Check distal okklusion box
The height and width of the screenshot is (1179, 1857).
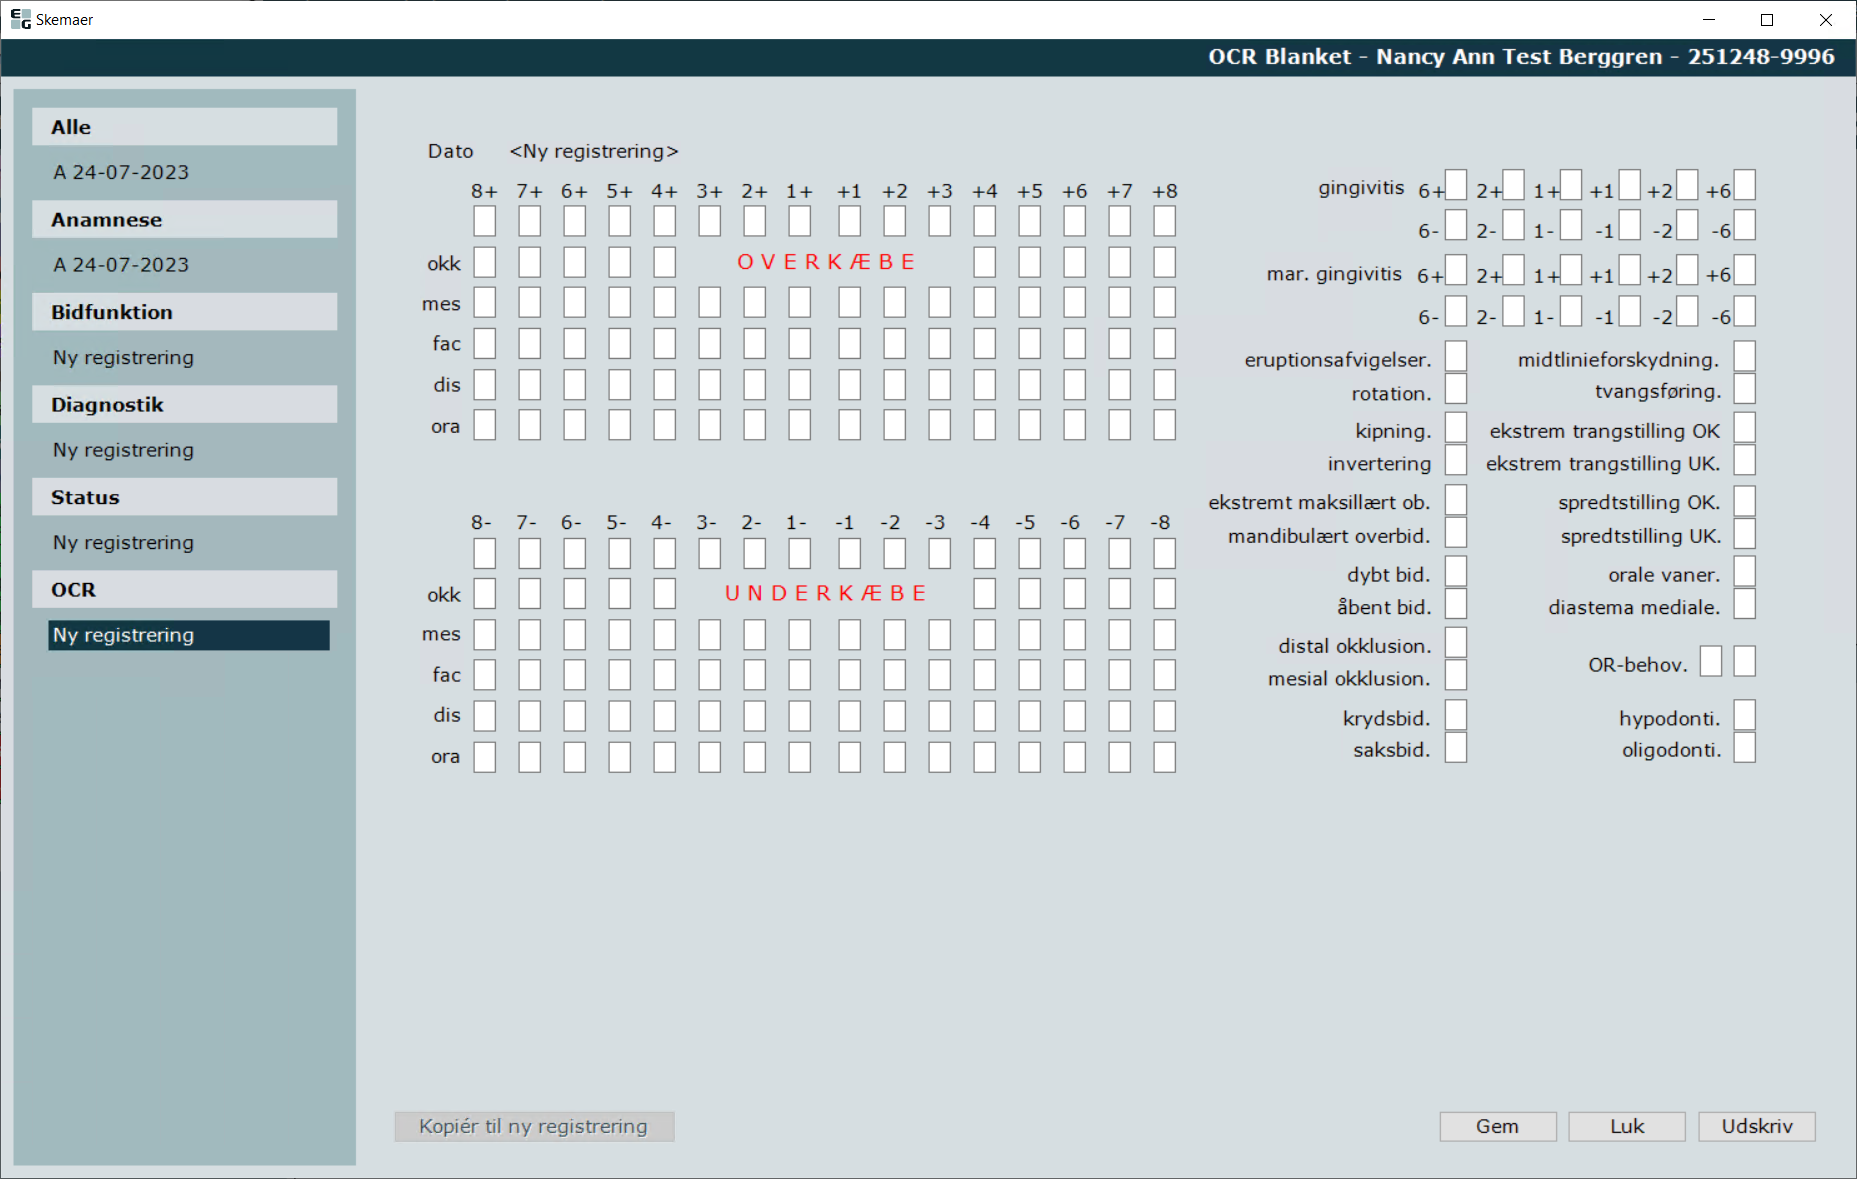[1456, 642]
